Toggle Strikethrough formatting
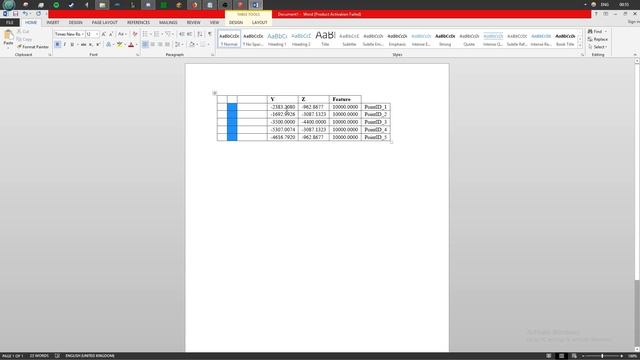This screenshot has height=360, width=640. [83, 44]
